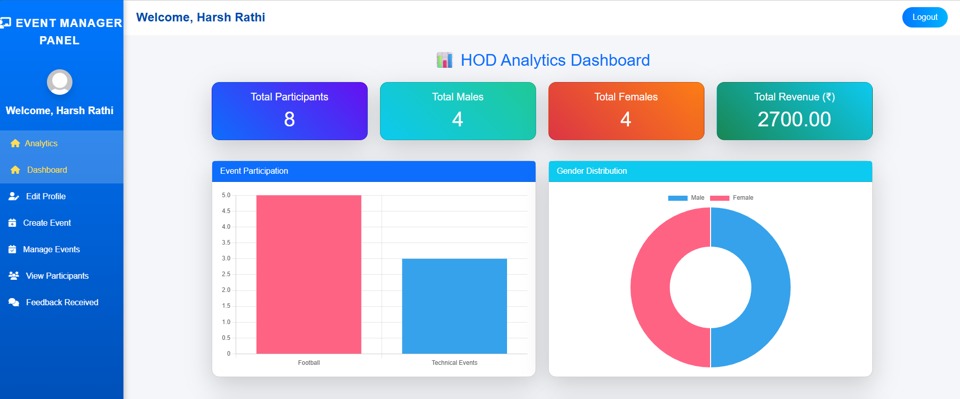Image resolution: width=960 pixels, height=399 pixels.
Task: Toggle the Female legend in Gender Distribution
Action: pos(732,198)
